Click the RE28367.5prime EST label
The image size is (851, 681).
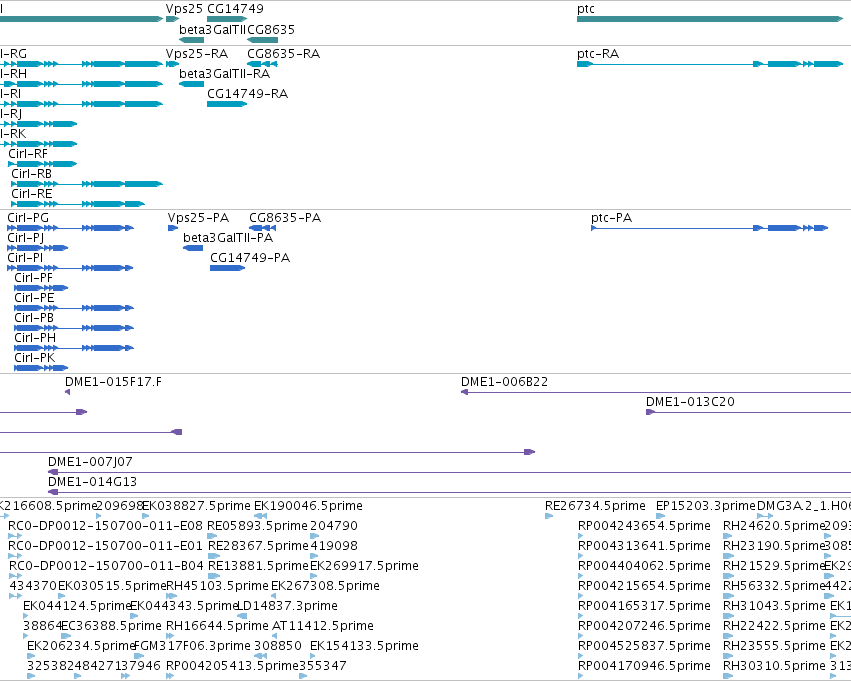click(x=258, y=546)
